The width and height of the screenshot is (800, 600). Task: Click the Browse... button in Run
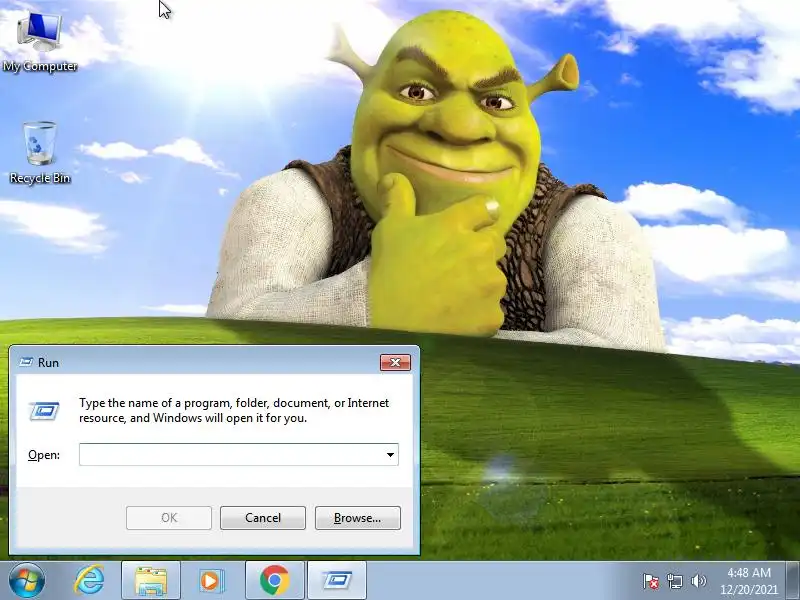pyautogui.click(x=358, y=518)
